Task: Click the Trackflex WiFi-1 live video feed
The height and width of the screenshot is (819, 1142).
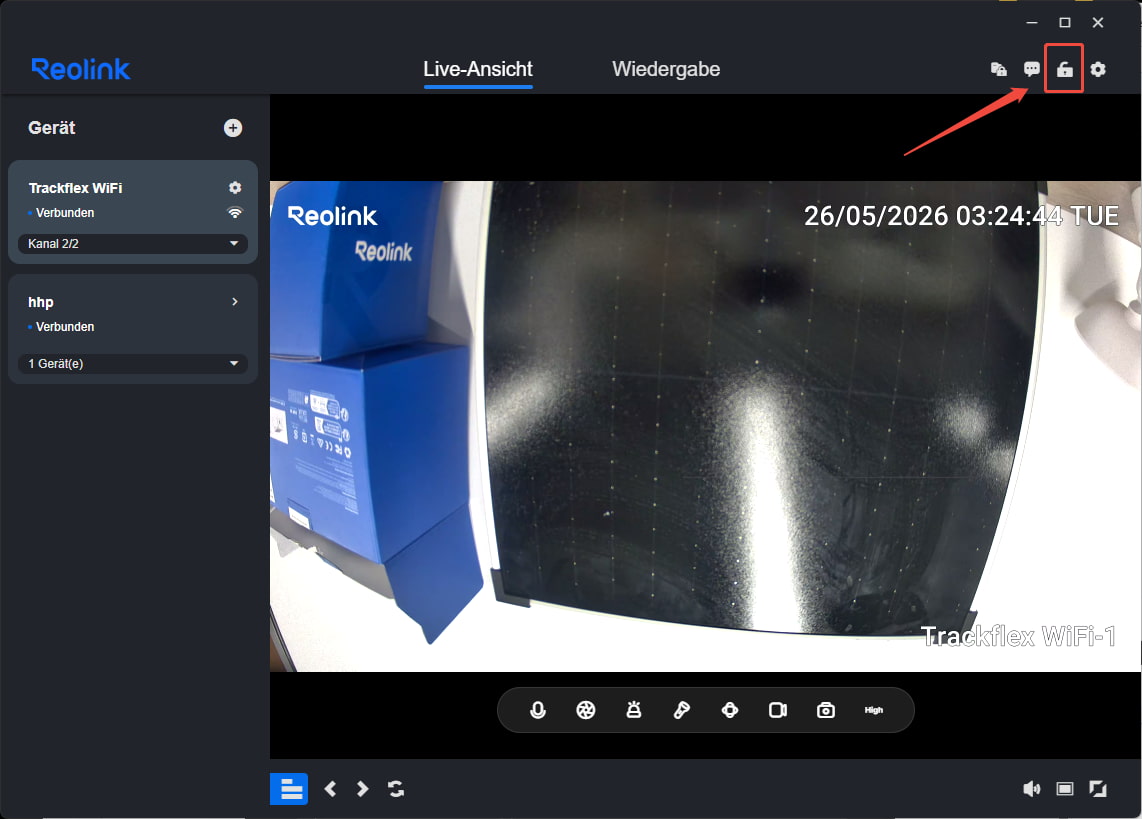Action: tap(705, 426)
